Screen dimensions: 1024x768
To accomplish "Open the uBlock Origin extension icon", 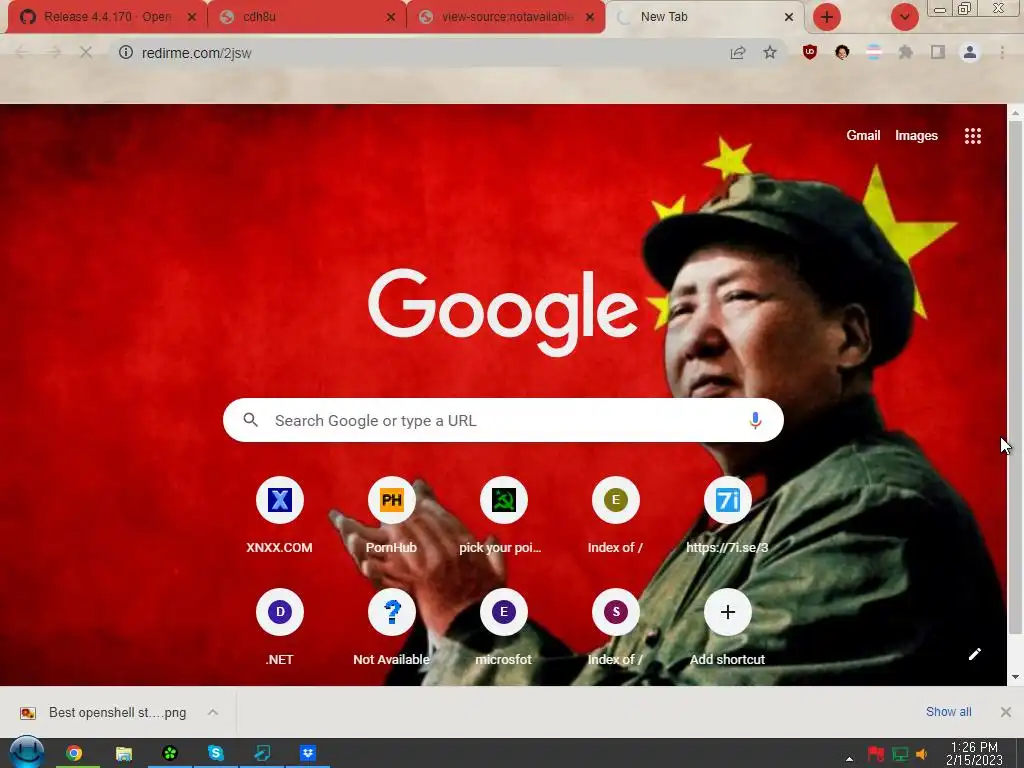I will tap(810, 52).
